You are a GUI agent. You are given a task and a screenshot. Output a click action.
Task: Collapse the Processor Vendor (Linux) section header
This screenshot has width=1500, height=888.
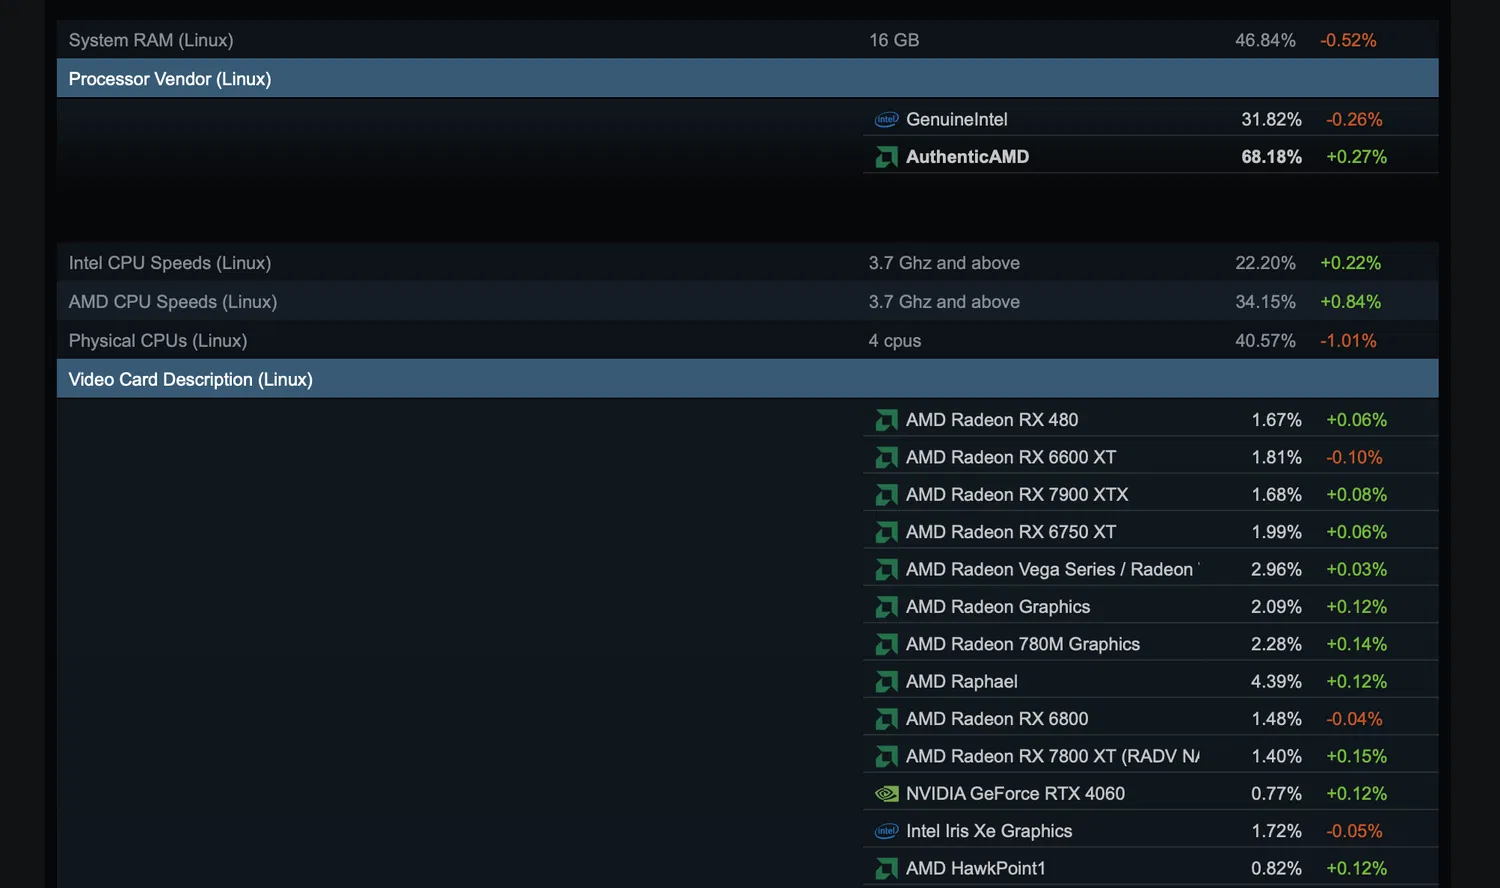pos(748,78)
